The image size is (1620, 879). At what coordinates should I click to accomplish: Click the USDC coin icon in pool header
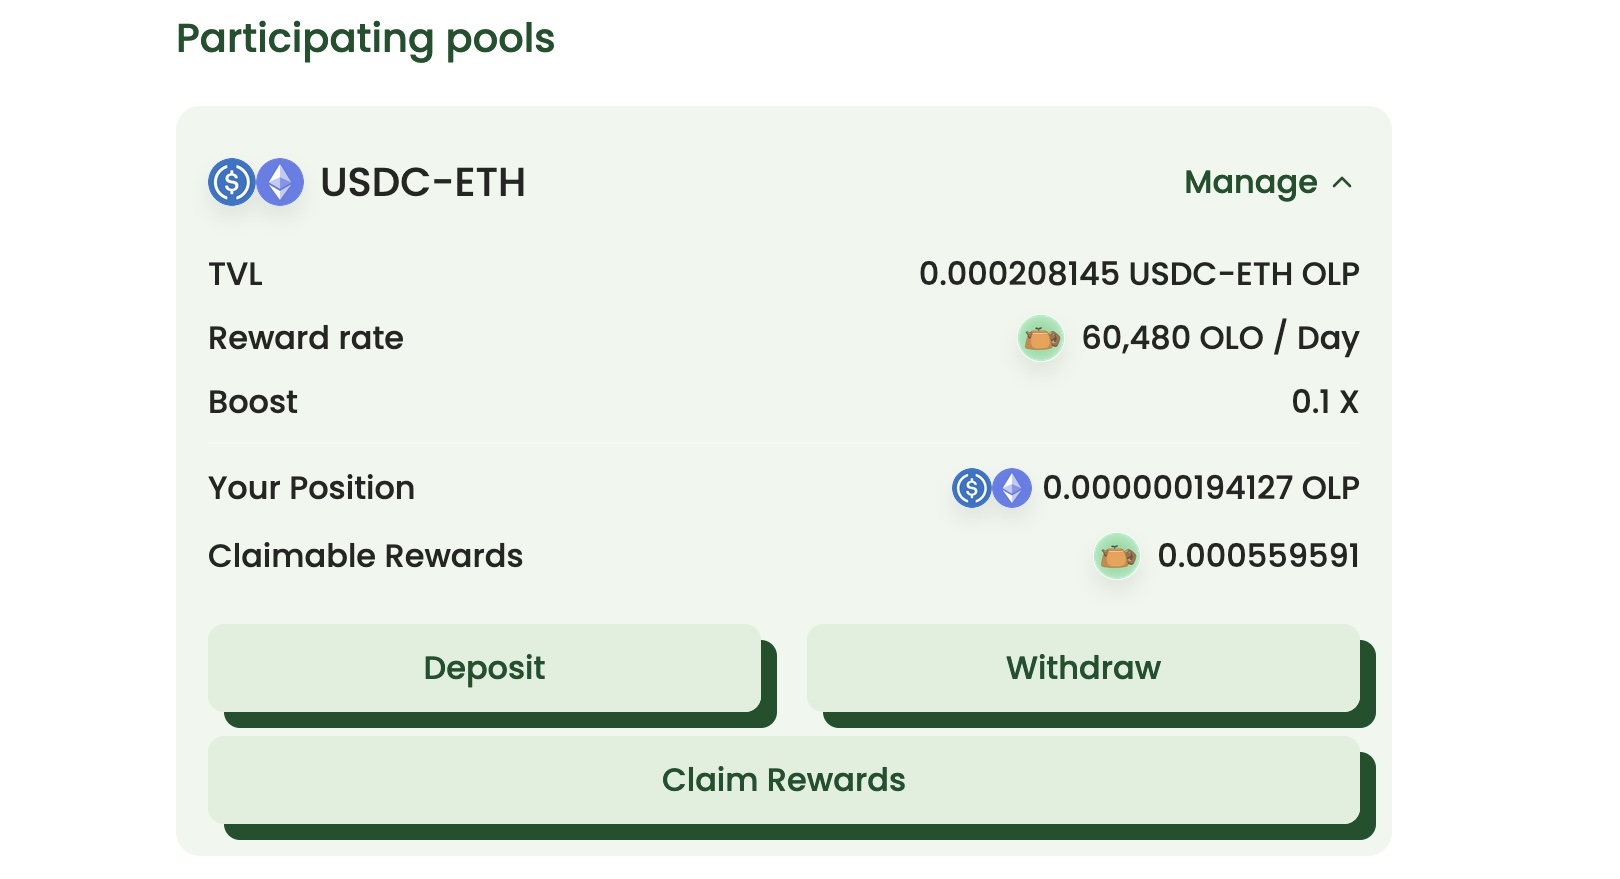pos(232,182)
